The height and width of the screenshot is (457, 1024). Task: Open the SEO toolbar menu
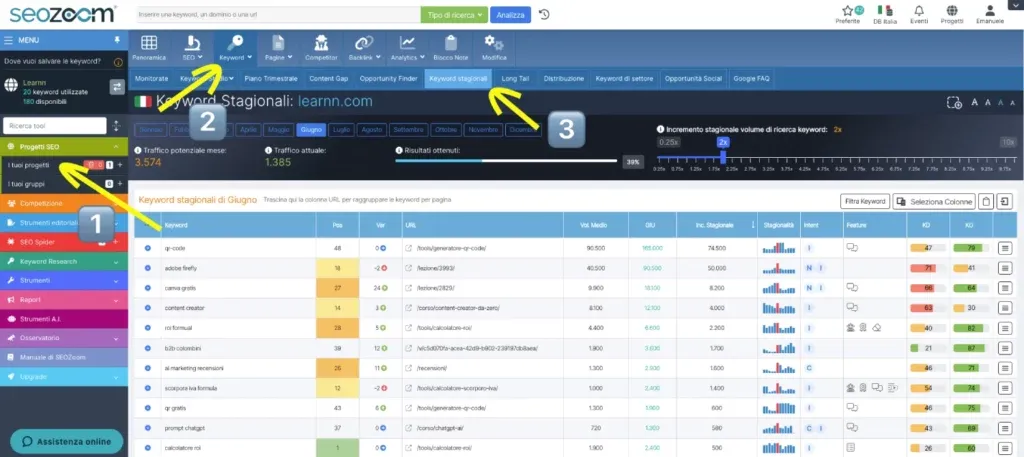(x=192, y=48)
